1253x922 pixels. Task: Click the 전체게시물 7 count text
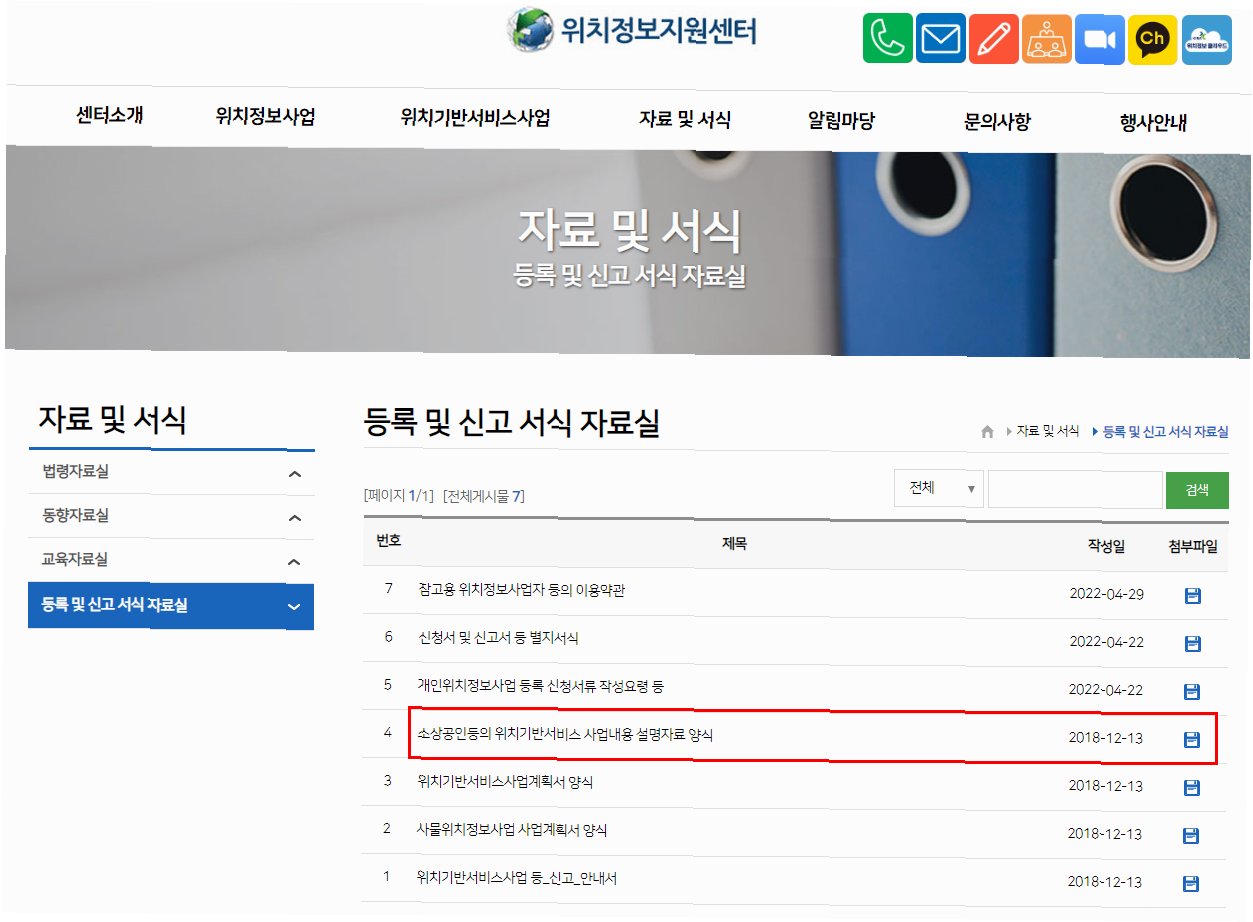483,495
